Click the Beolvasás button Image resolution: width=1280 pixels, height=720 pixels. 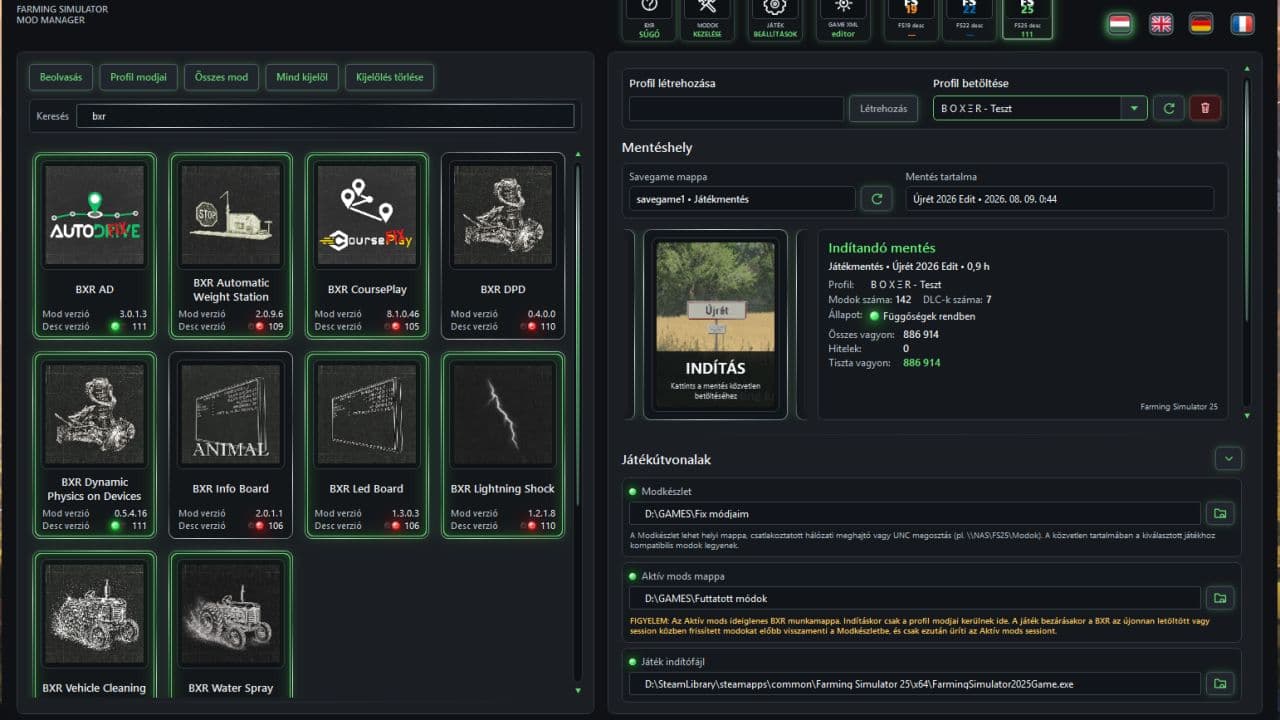(x=61, y=77)
